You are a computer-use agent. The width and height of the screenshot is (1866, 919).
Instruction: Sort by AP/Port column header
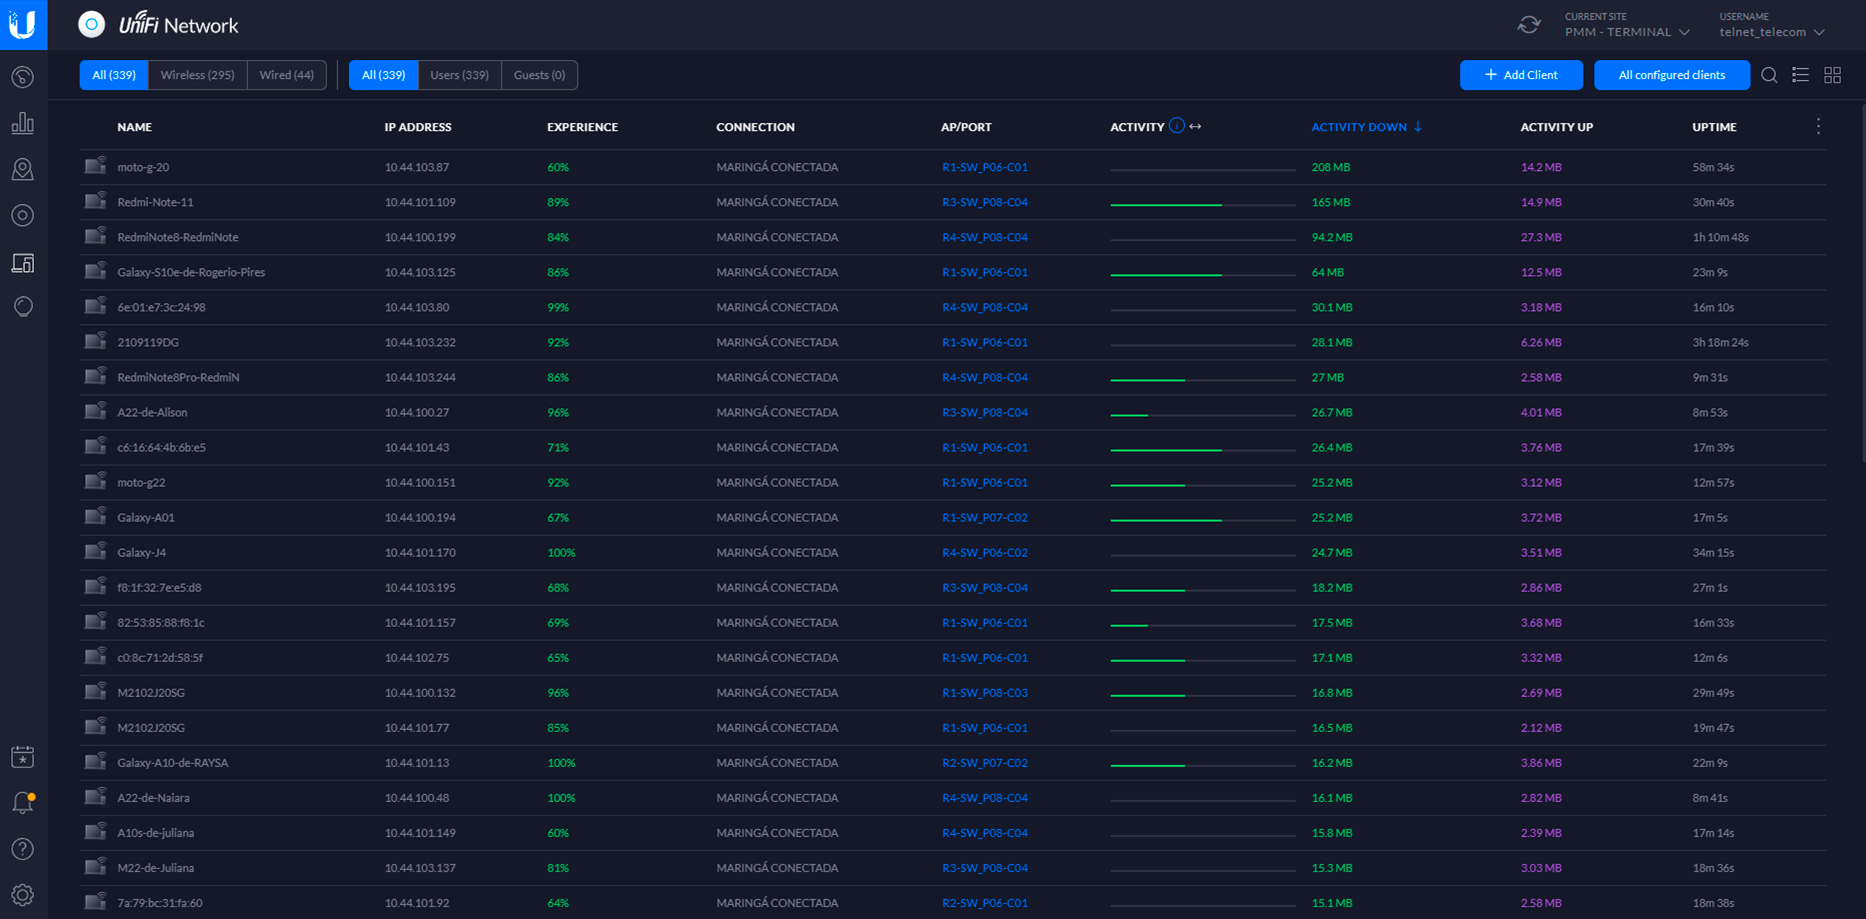(966, 127)
